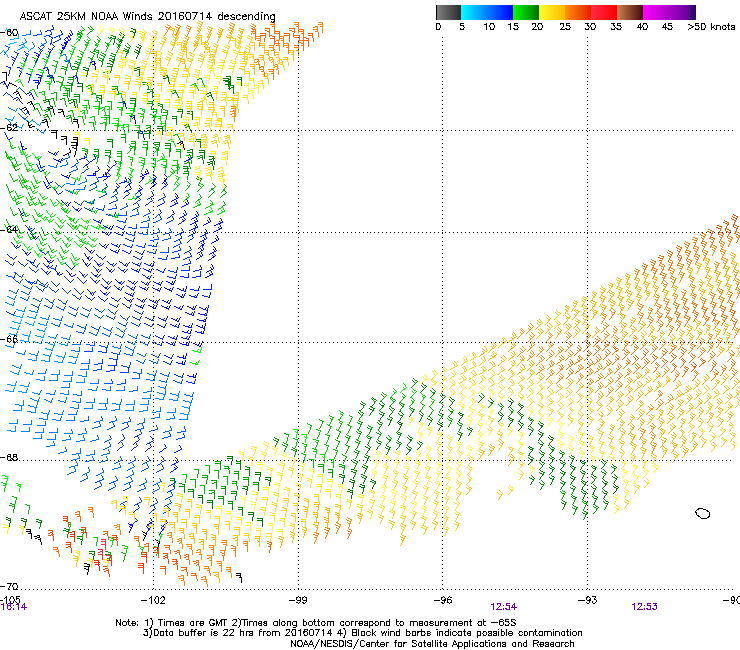Click the blue 10–15 knots color bar segment

(500, 12)
